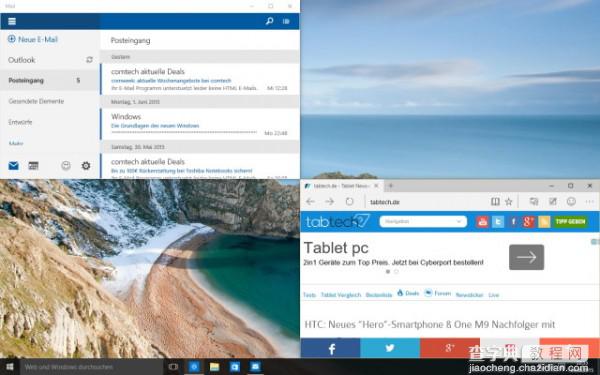Open Reading view in Edge
This screenshot has height=375, width=600.
coord(495,201)
